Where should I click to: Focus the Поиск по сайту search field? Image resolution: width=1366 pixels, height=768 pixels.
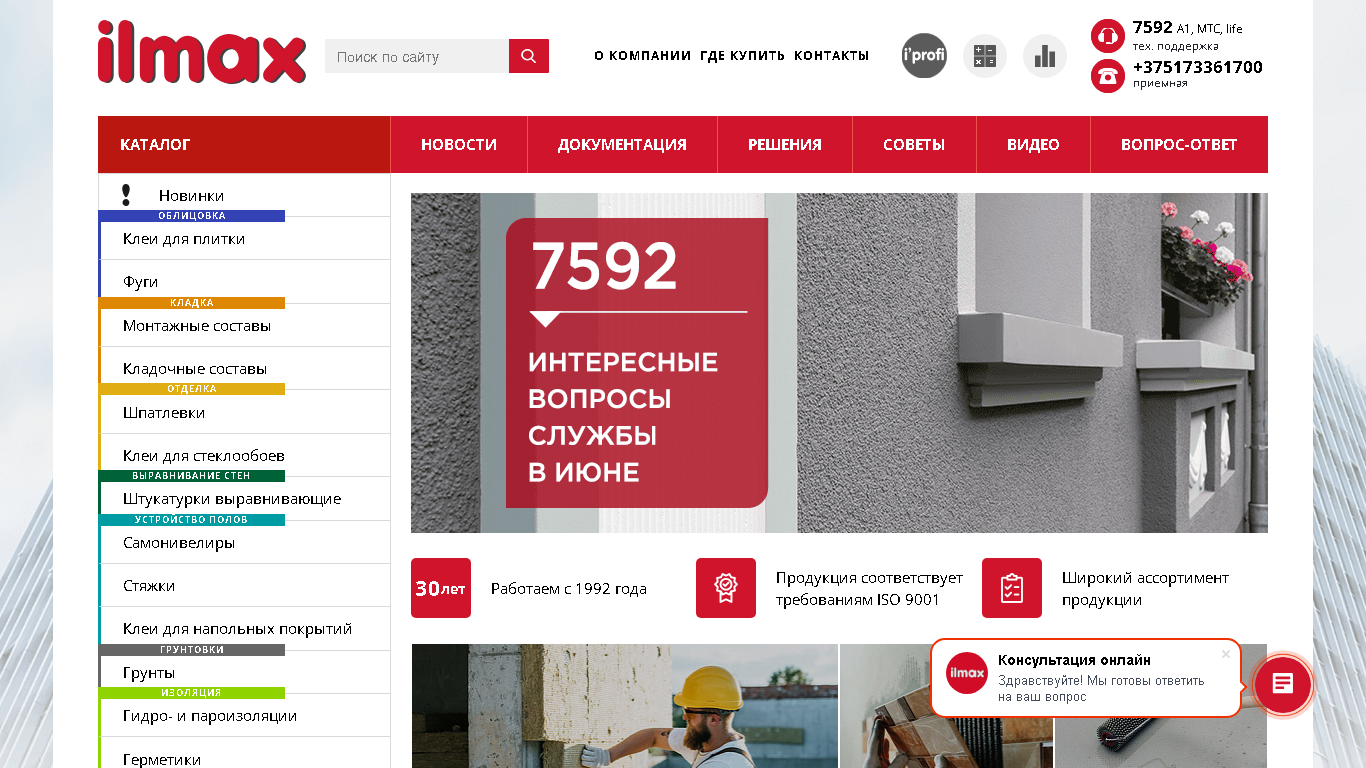417,56
